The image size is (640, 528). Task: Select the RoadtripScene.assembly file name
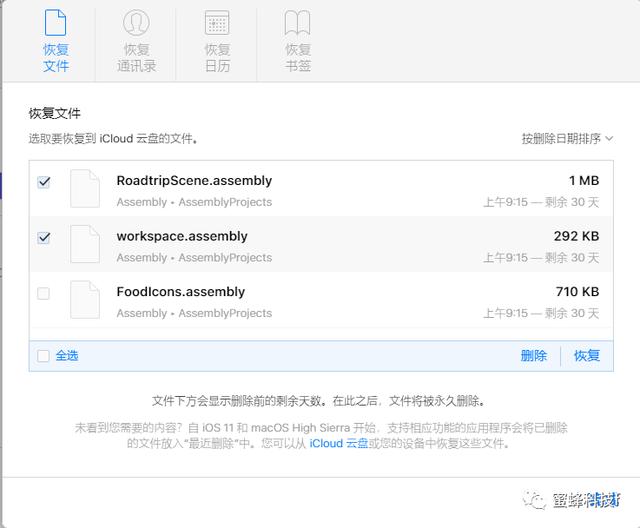(x=194, y=180)
